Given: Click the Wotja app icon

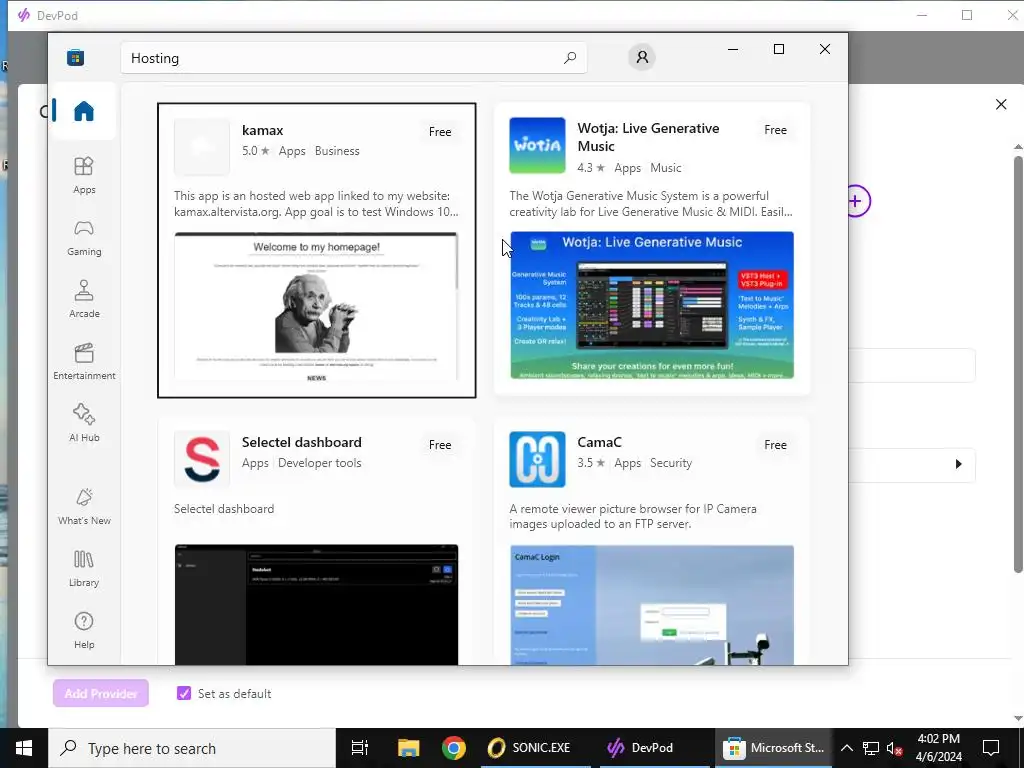Looking at the screenshot, I should 537,145.
